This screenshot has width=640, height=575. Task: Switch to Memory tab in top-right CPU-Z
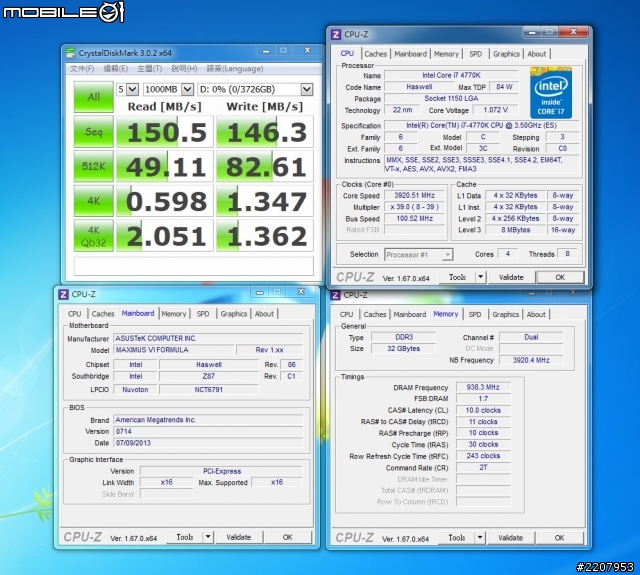tap(446, 54)
